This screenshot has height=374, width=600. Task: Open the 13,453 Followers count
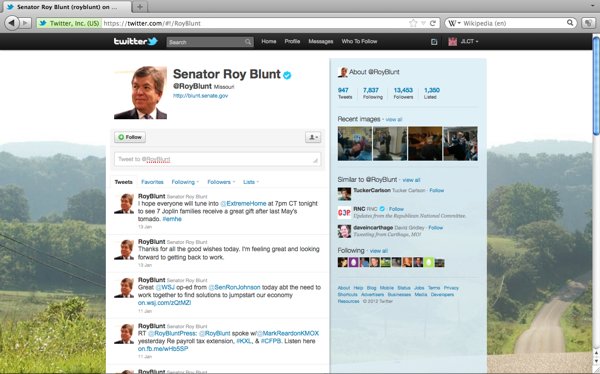[x=403, y=93]
